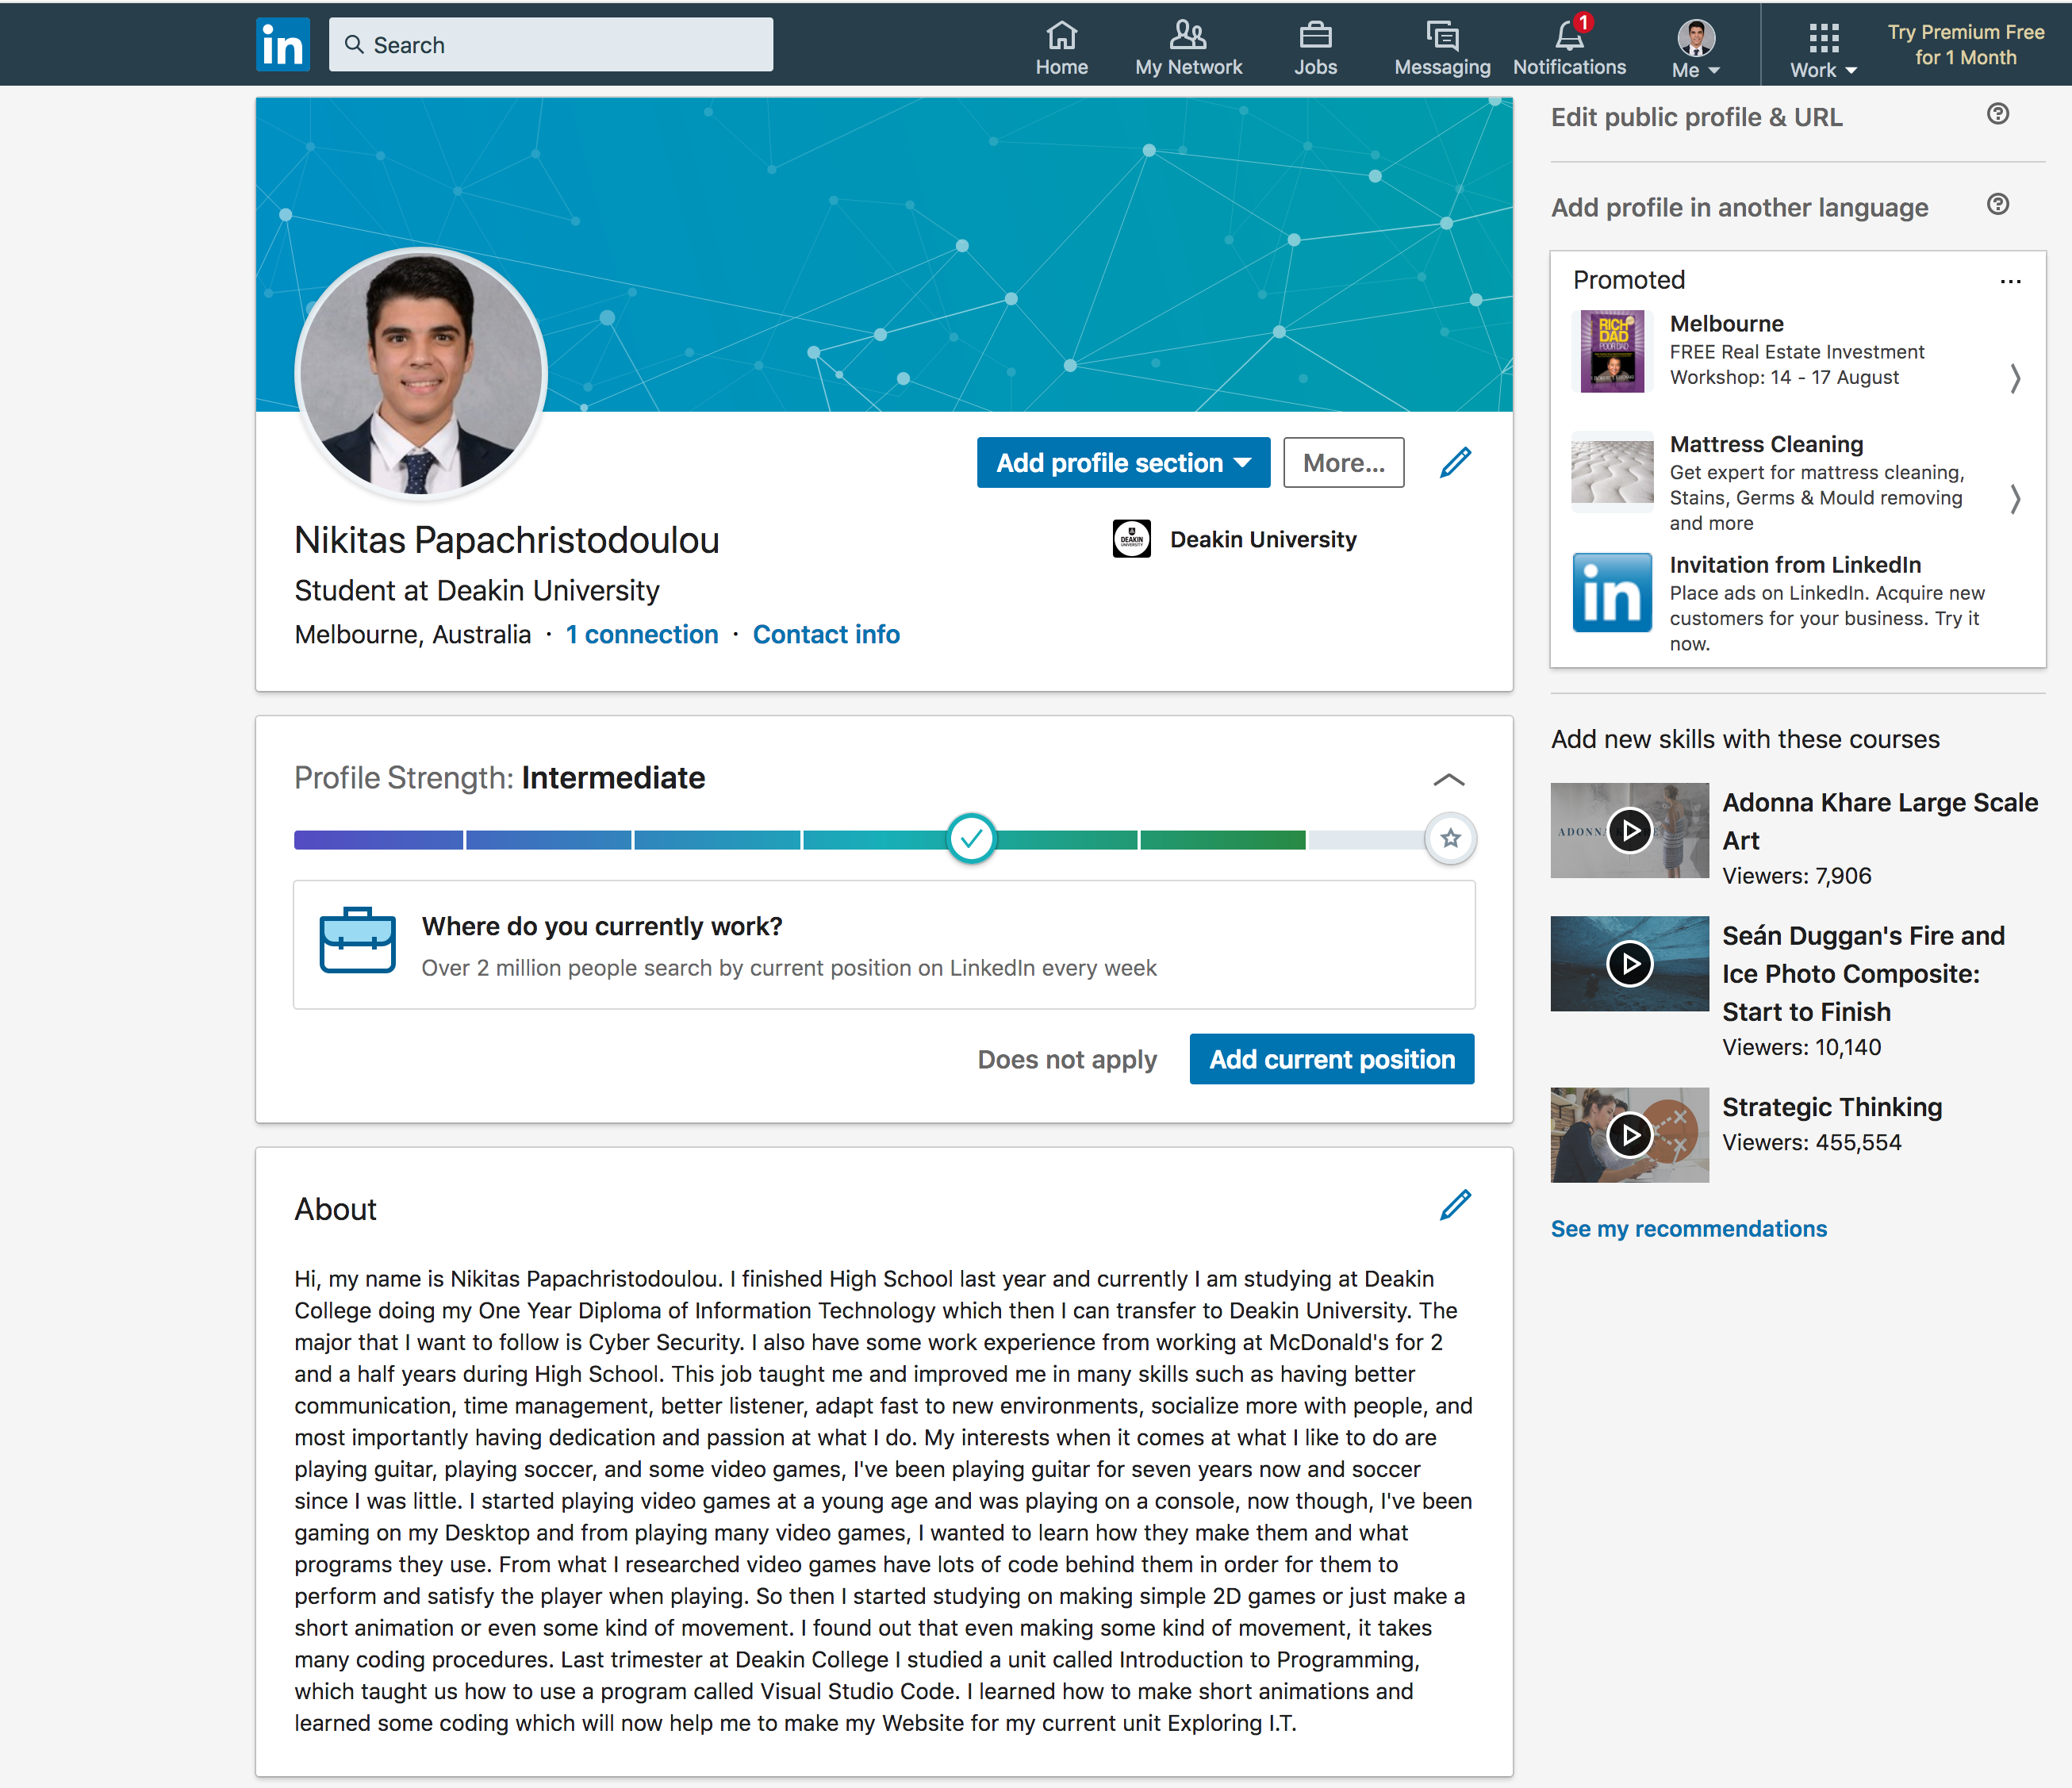Play the Strategic Thinking course video
Image resolution: width=2072 pixels, height=1788 pixels.
(1629, 1135)
